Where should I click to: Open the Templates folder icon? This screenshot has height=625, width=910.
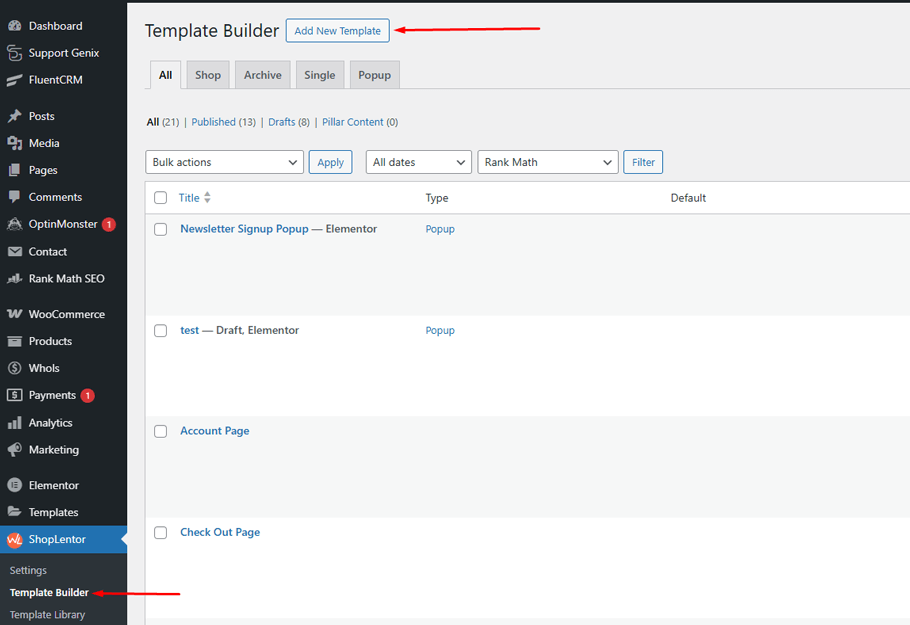15,512
